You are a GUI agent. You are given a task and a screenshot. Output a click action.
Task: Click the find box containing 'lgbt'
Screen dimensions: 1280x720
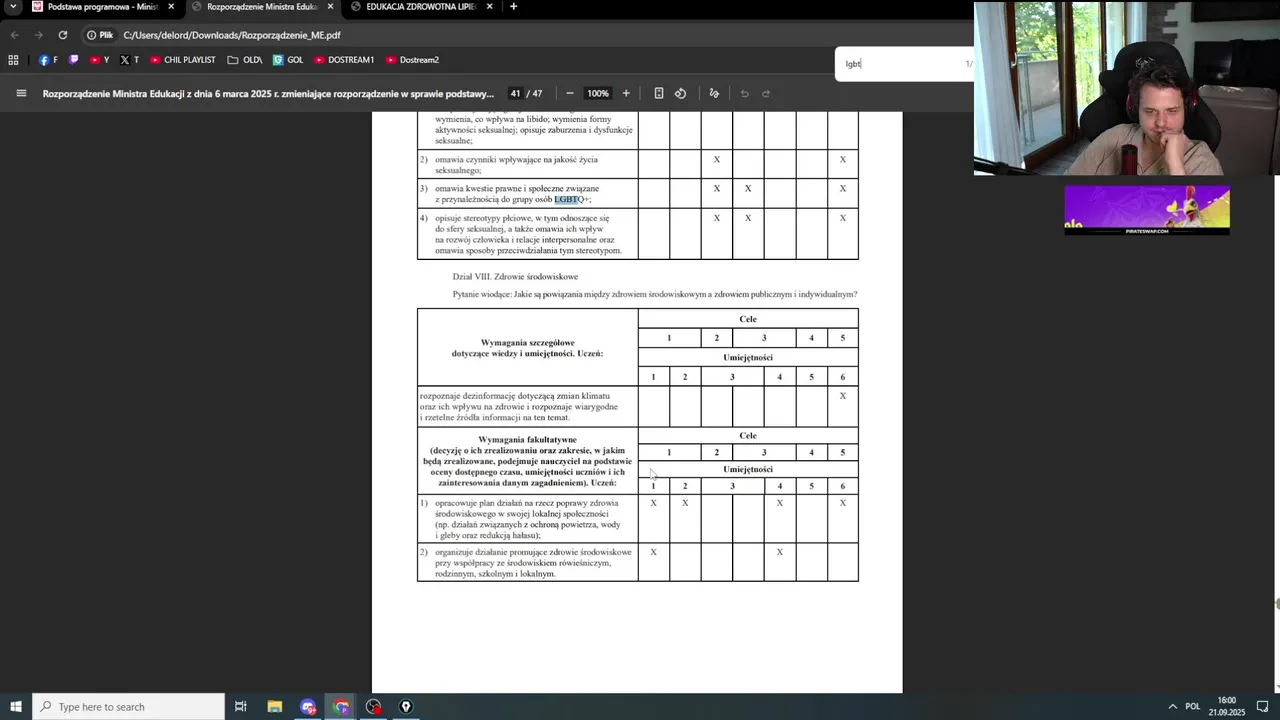click(x=900, y=64)
